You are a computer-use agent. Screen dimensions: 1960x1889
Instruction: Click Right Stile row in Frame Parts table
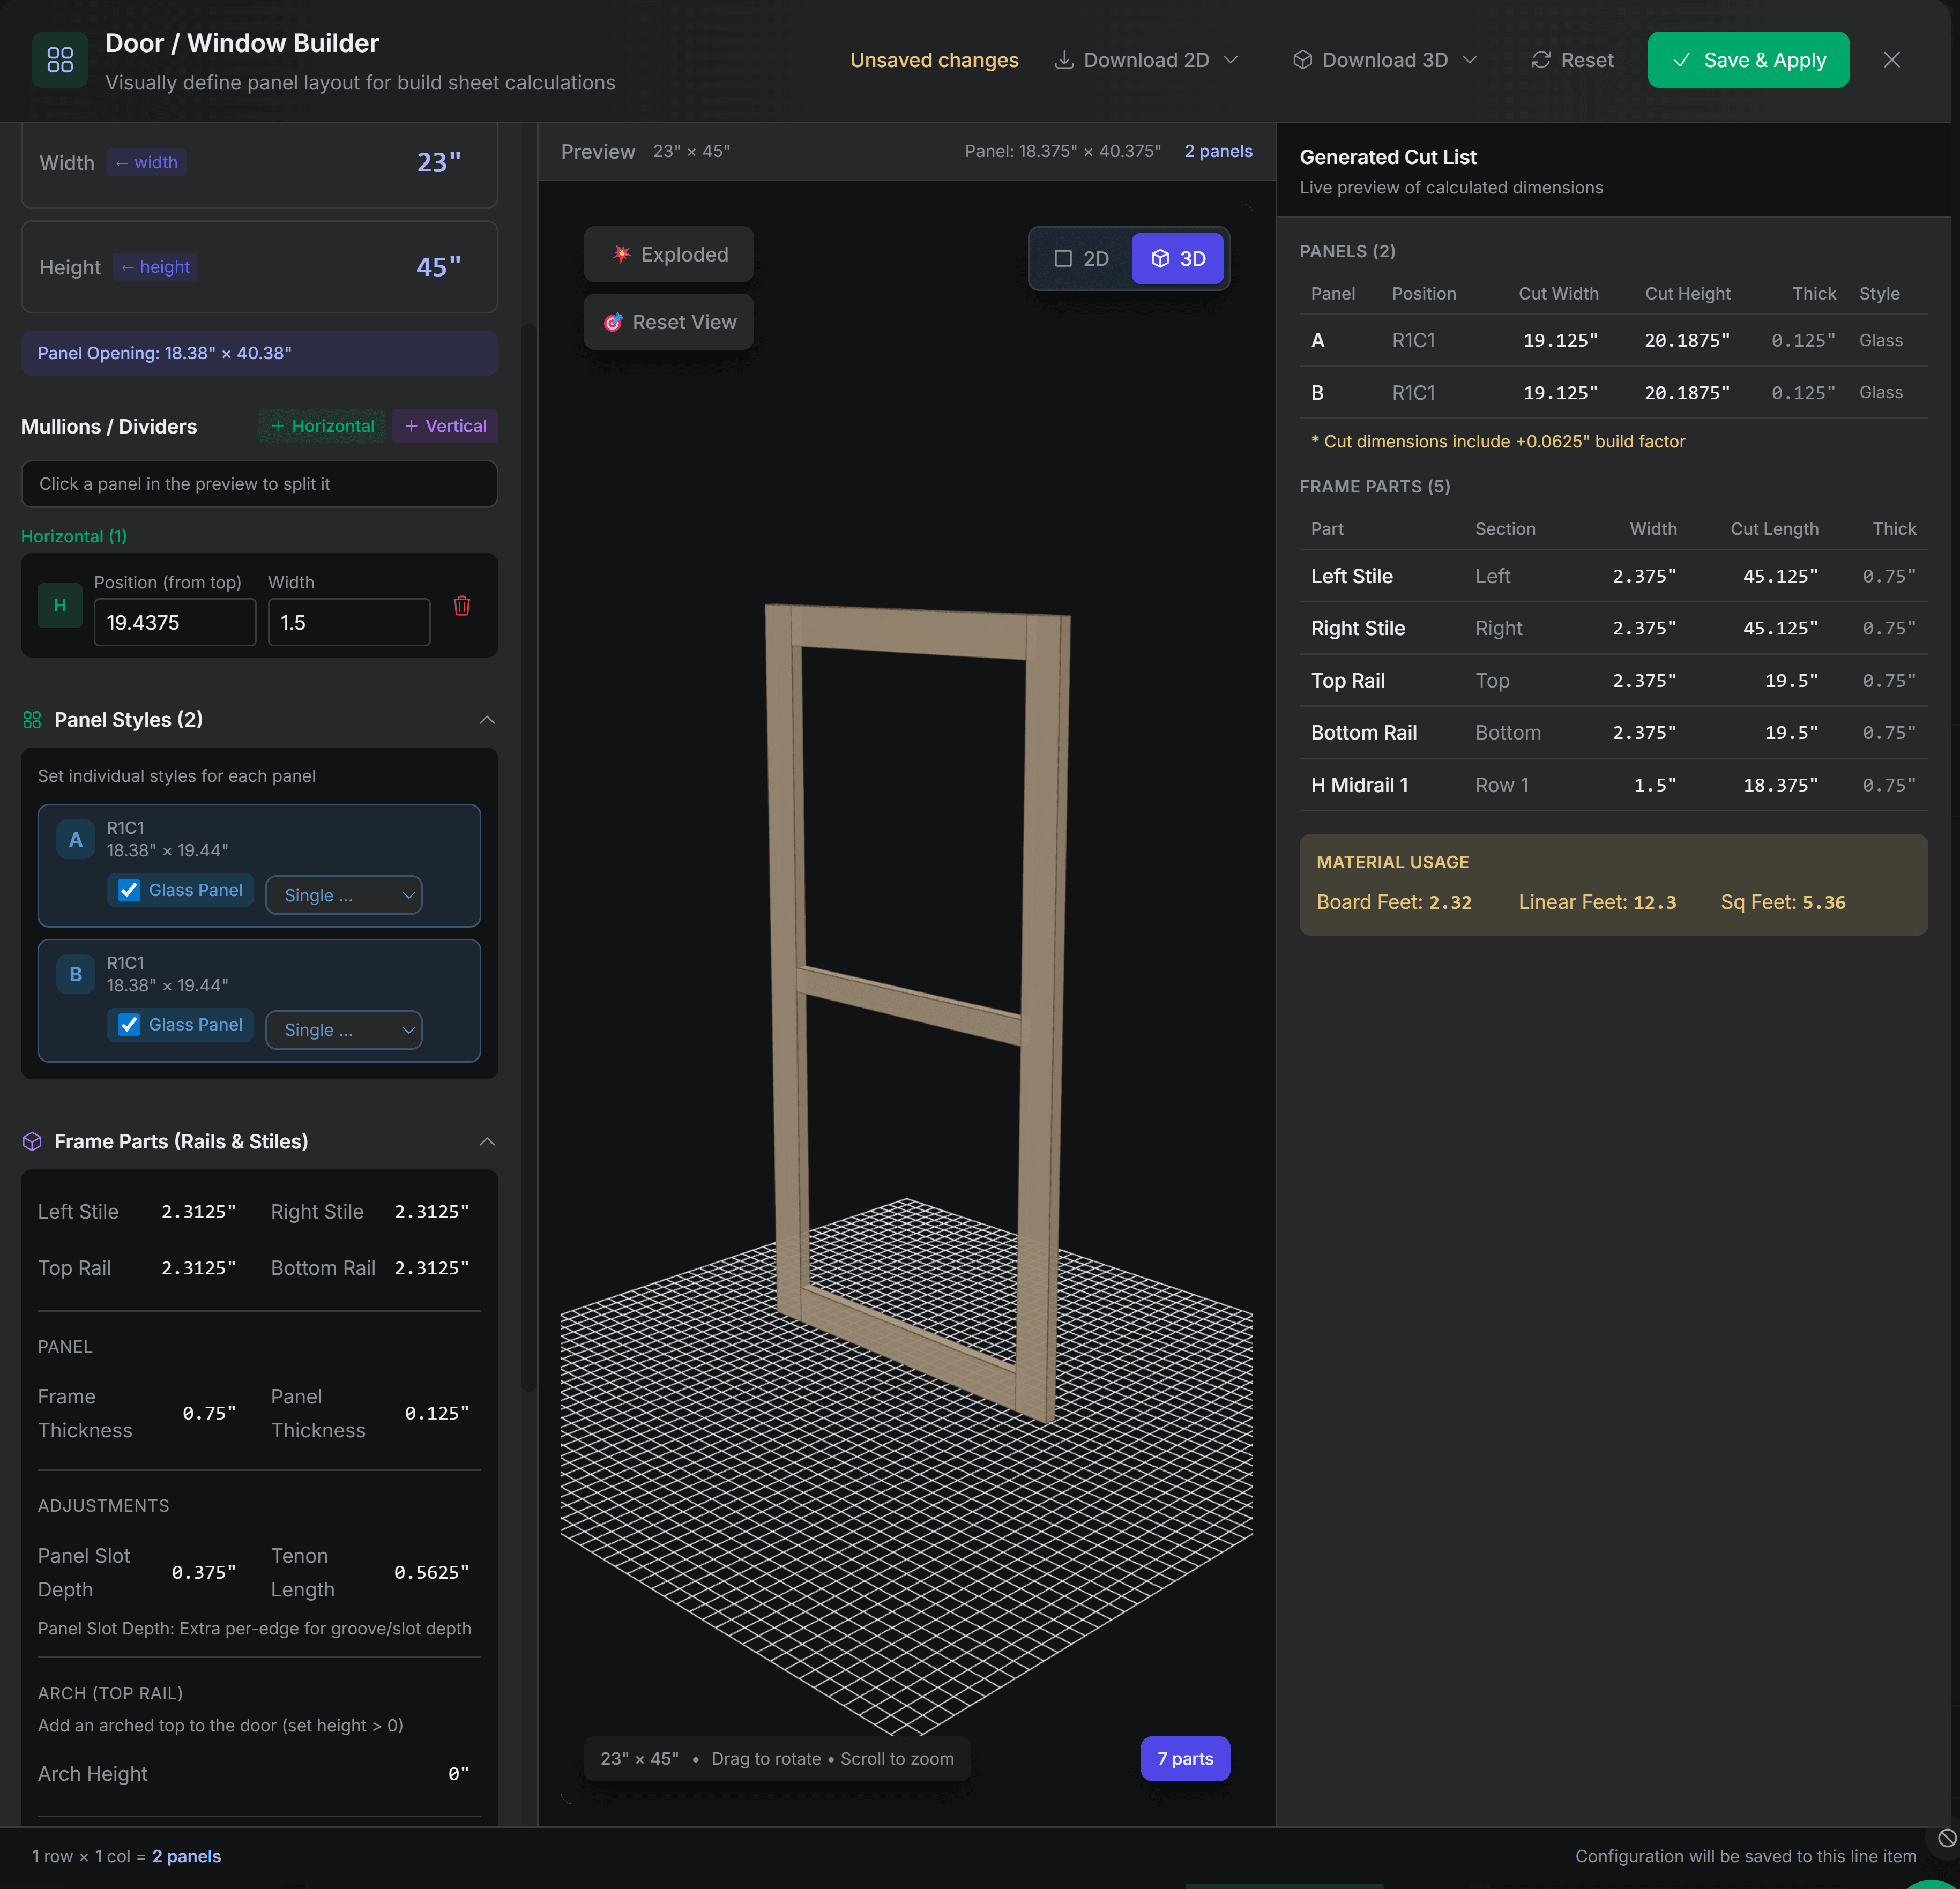click(x=1613, y=628)
